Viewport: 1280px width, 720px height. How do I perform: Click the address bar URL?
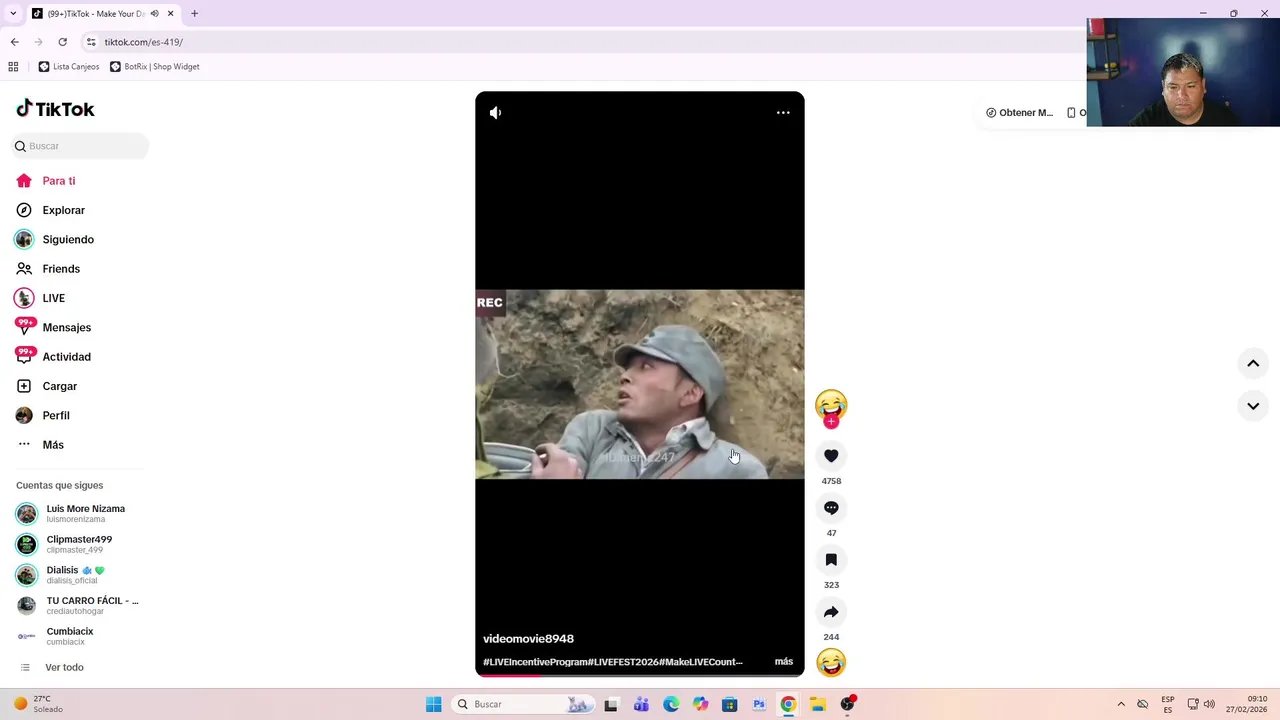144,42
